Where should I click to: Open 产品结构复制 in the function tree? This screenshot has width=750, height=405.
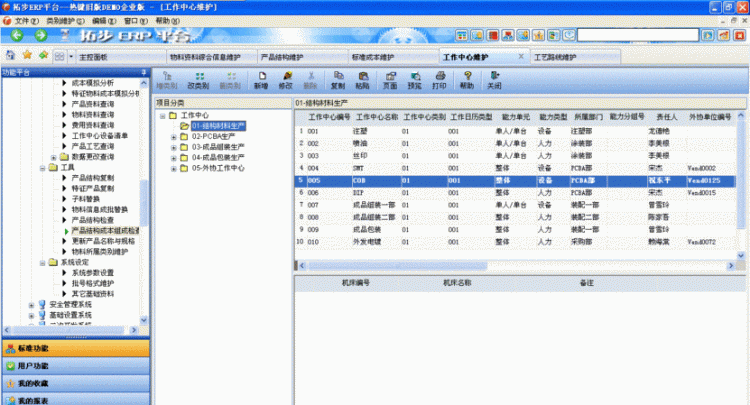click(x=93, y=178)
